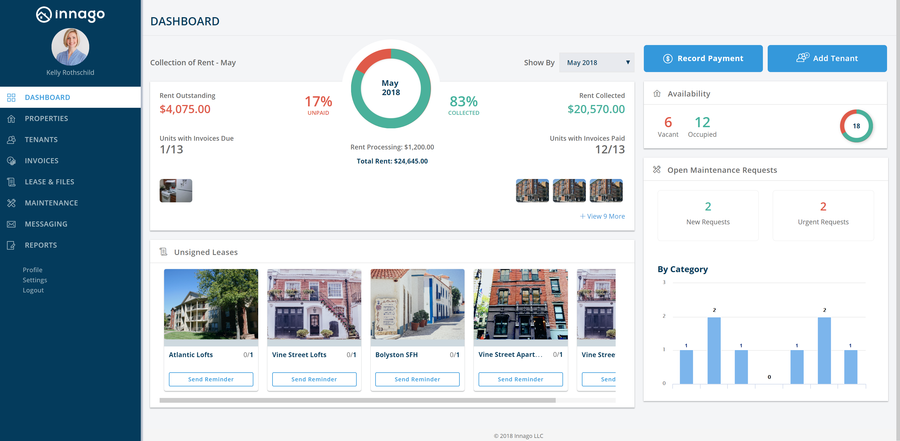Screen dimensions: 900x441
Task: Click the Properties building icon
Action: [x=11, y=119]
